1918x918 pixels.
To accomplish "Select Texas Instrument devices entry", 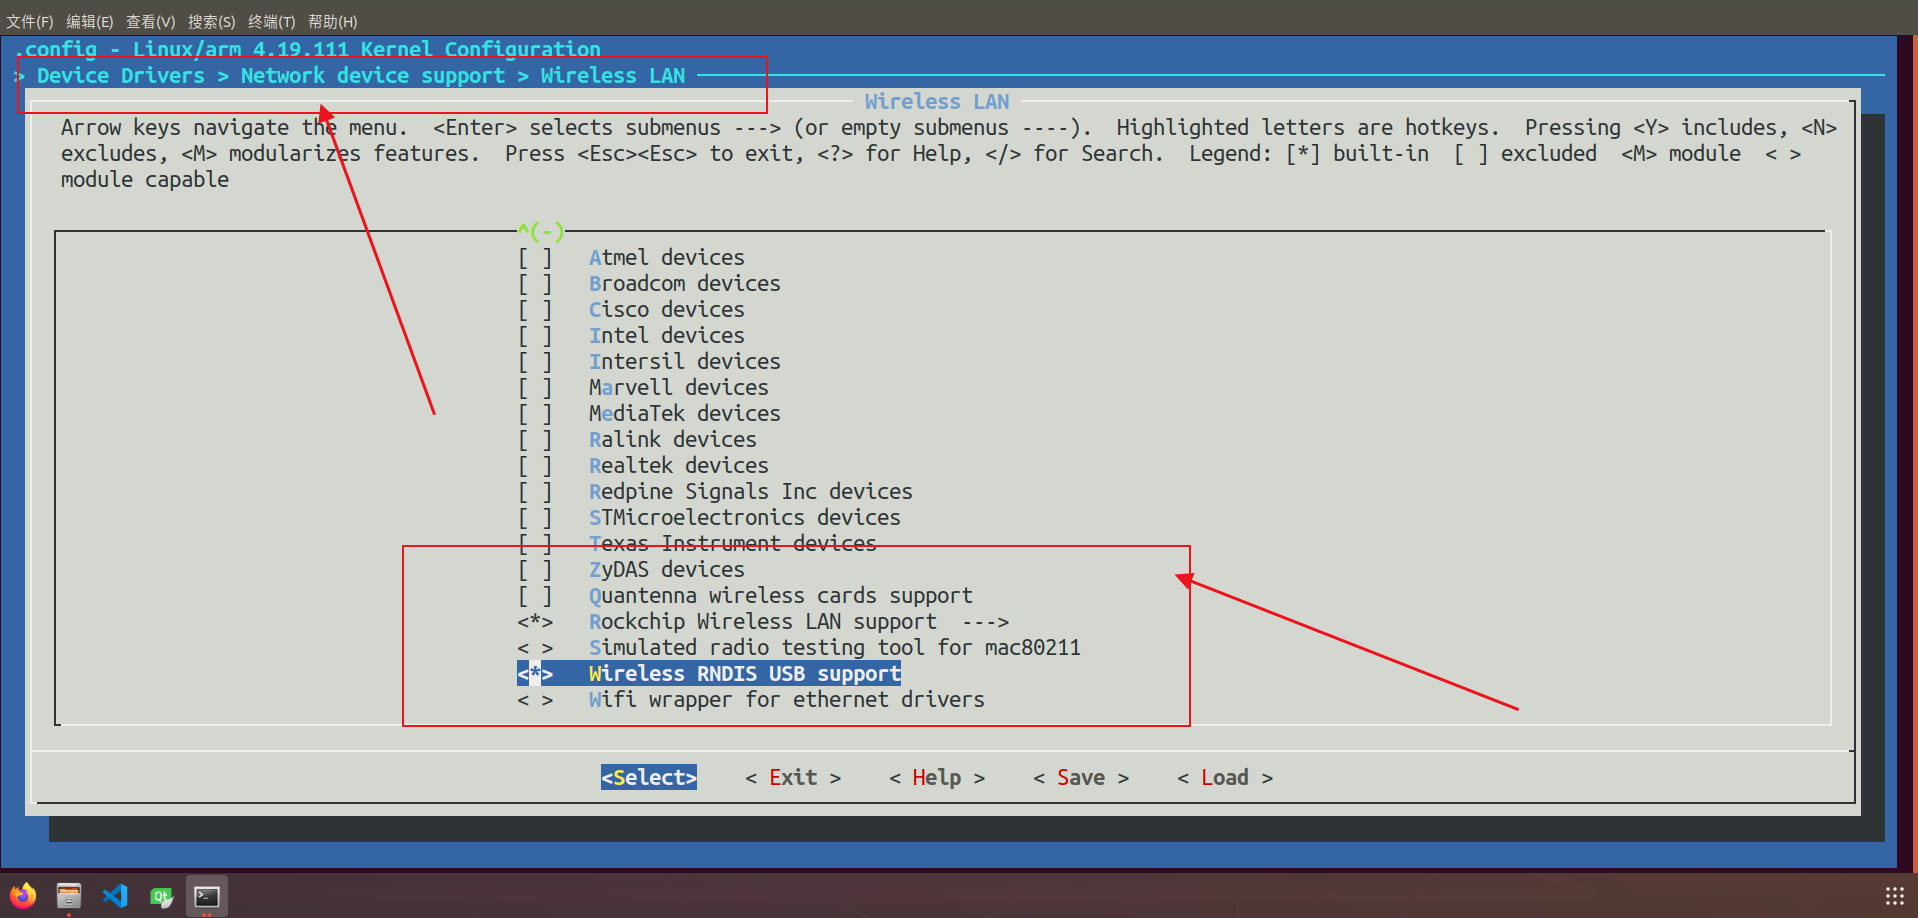I will (732, 544).
